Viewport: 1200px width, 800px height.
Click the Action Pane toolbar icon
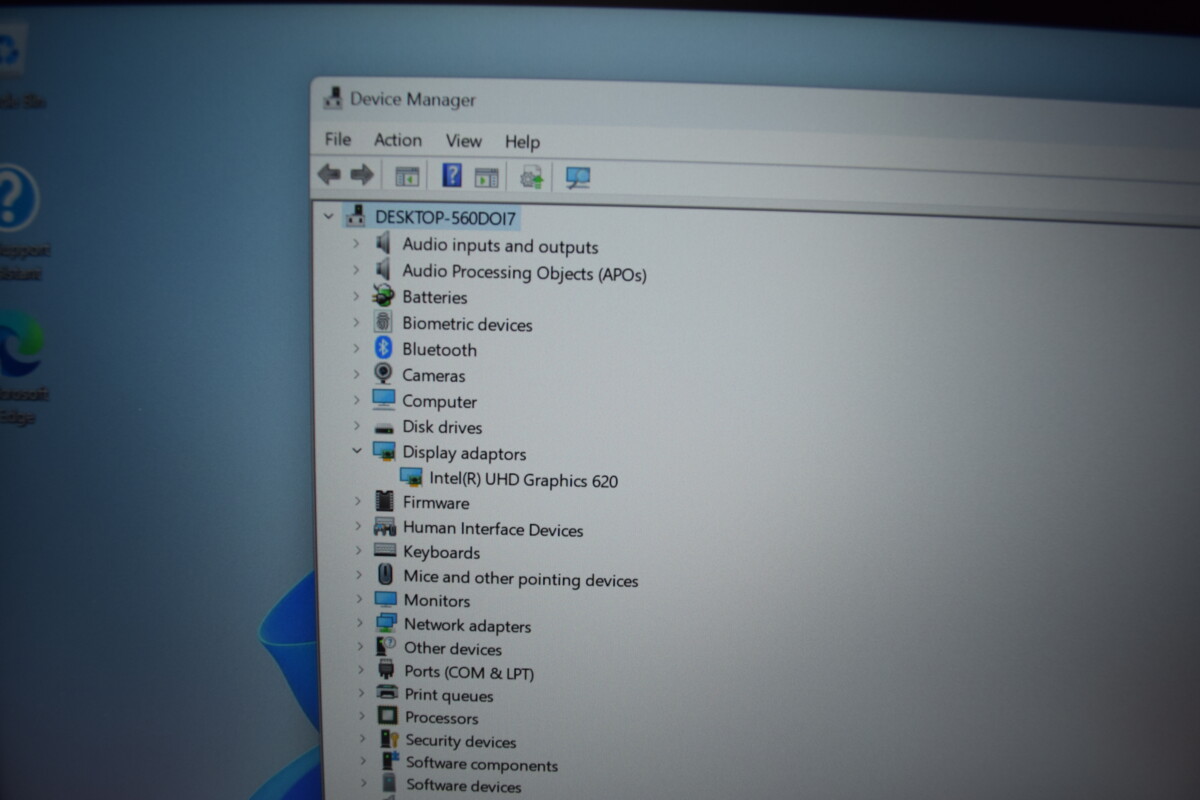coord(486,177)
